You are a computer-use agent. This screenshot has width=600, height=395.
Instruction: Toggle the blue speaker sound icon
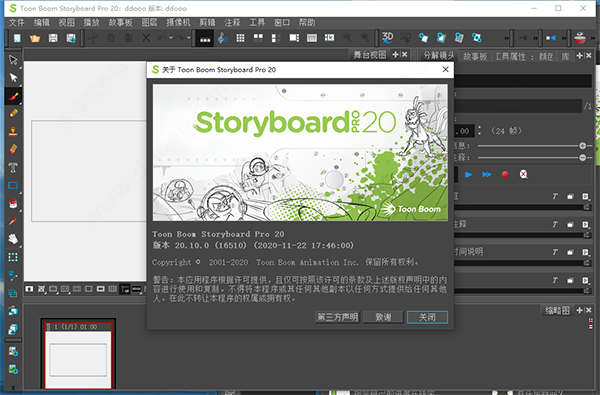(550, 38)
